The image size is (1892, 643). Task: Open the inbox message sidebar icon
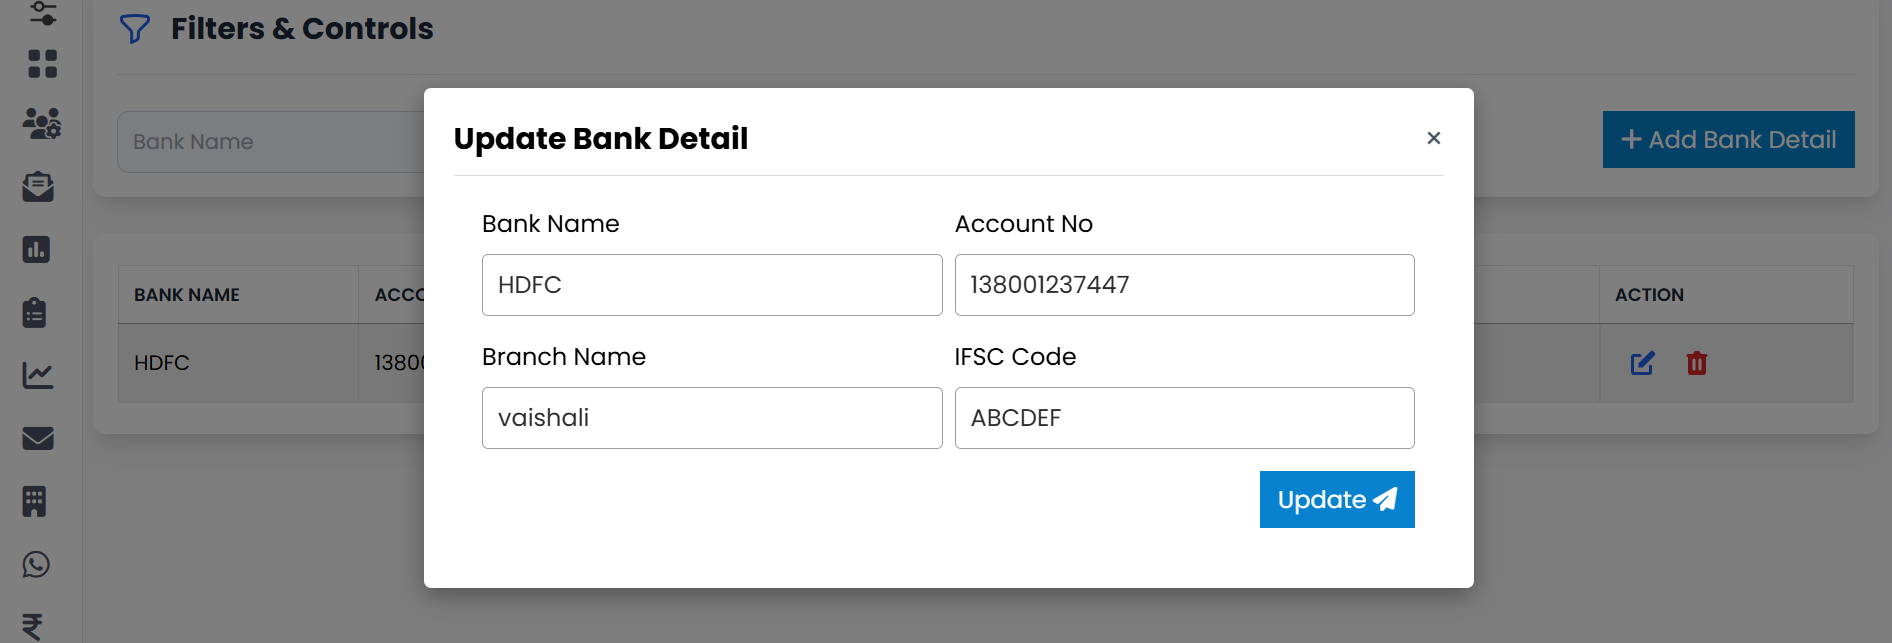click(37, 187)
